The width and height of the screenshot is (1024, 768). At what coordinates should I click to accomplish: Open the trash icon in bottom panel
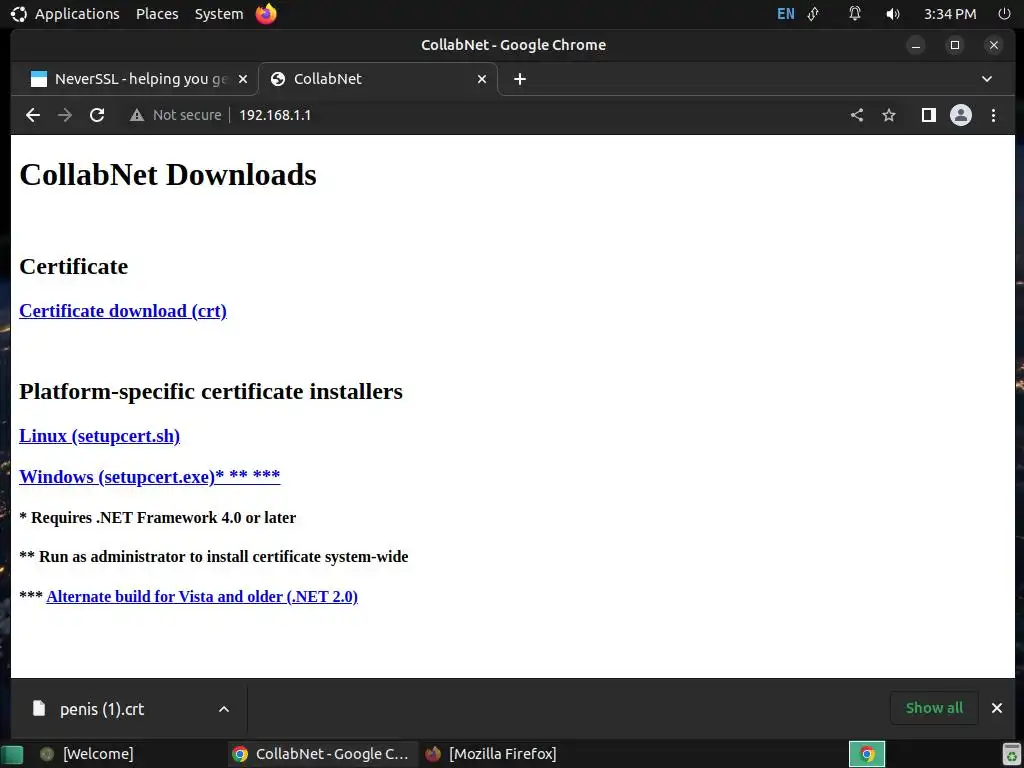click(1011, 754)
